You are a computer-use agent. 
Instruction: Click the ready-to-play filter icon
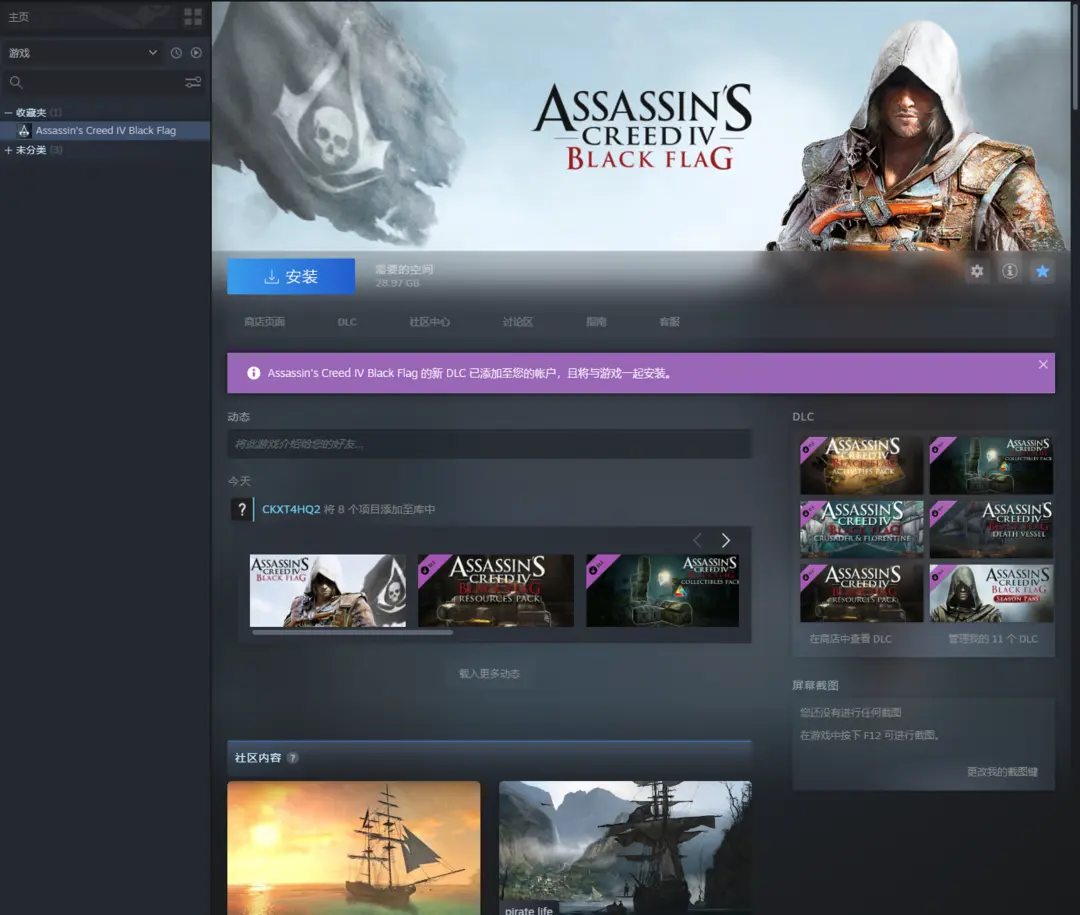click(x=196, y=53)
